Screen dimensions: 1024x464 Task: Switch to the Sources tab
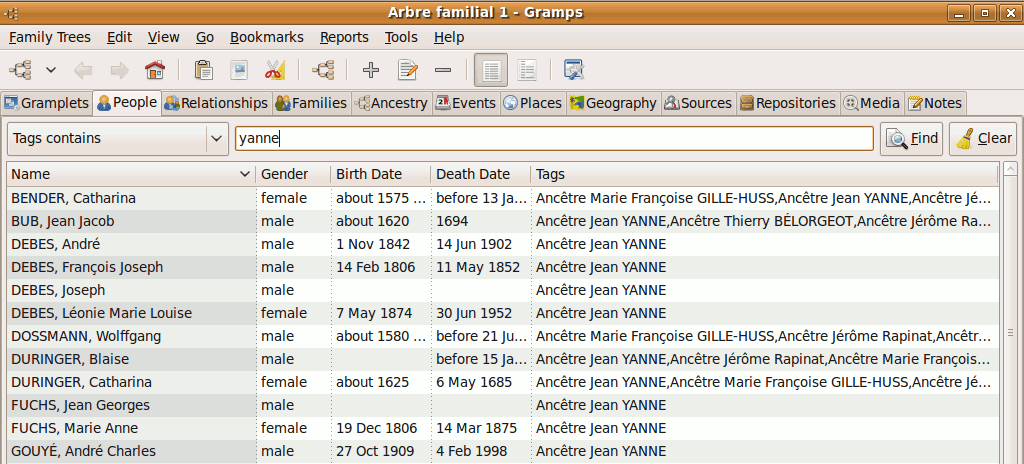click(x=698, y=103)
